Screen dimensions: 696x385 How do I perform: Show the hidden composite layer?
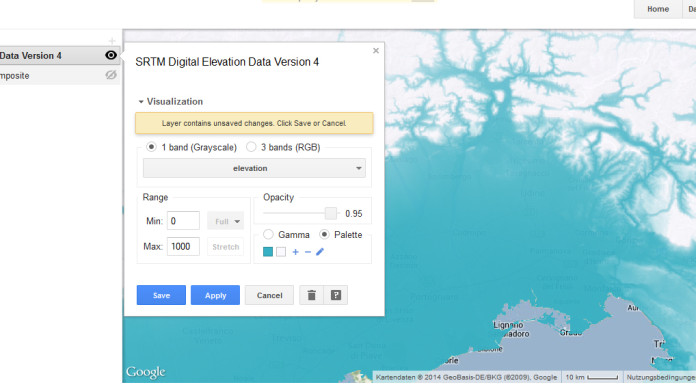coord(111,75)
